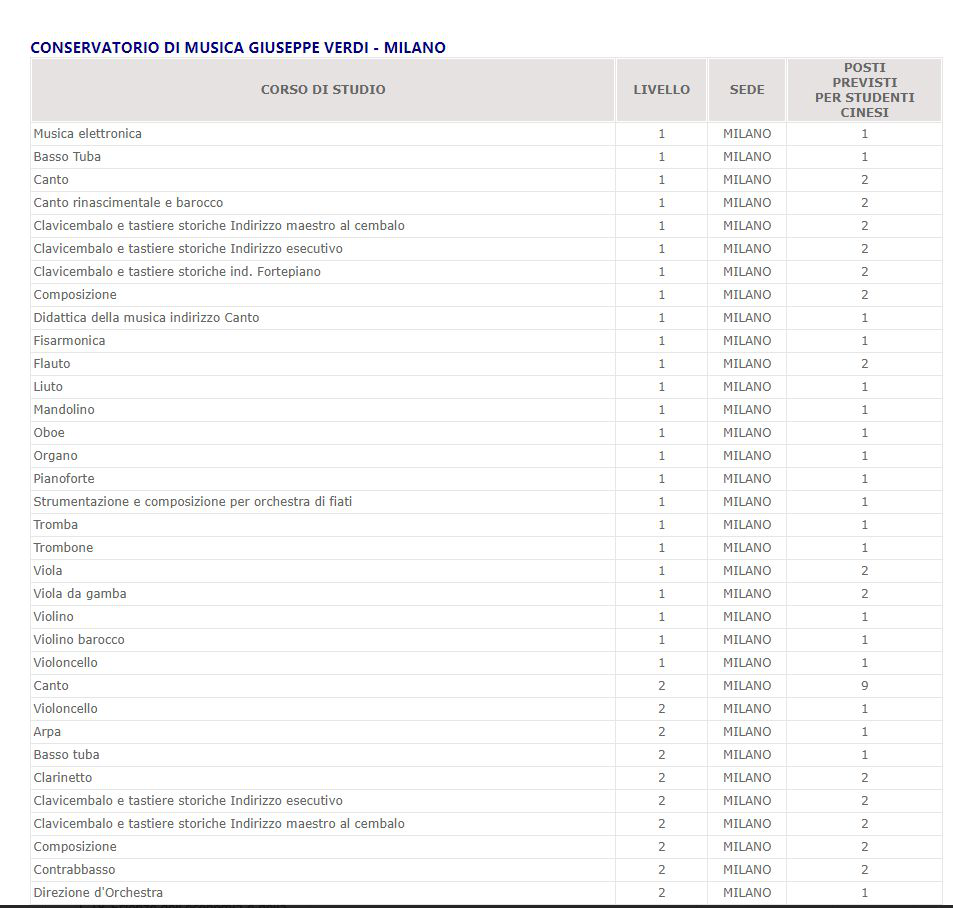Select Strumentazione e composizione per orchestra di fiati
Image resolution: width=953 pixels, height=908 pixels.
(x=192, y=502)
